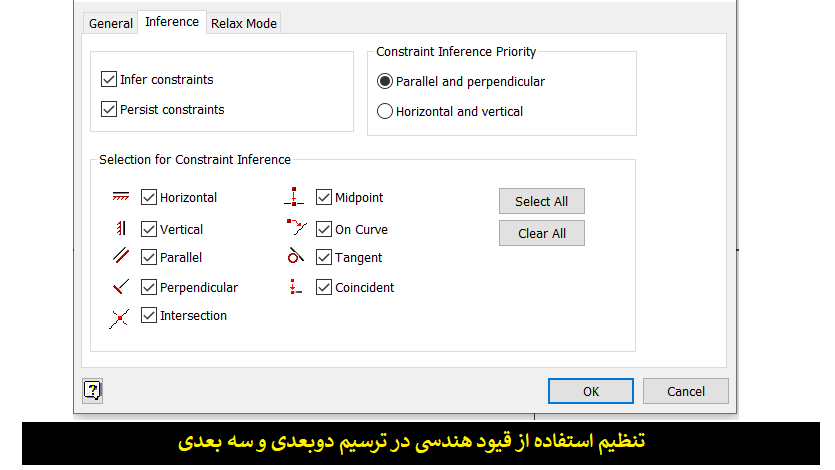
Task: Switch to the General tab
Action: point(111,23)
